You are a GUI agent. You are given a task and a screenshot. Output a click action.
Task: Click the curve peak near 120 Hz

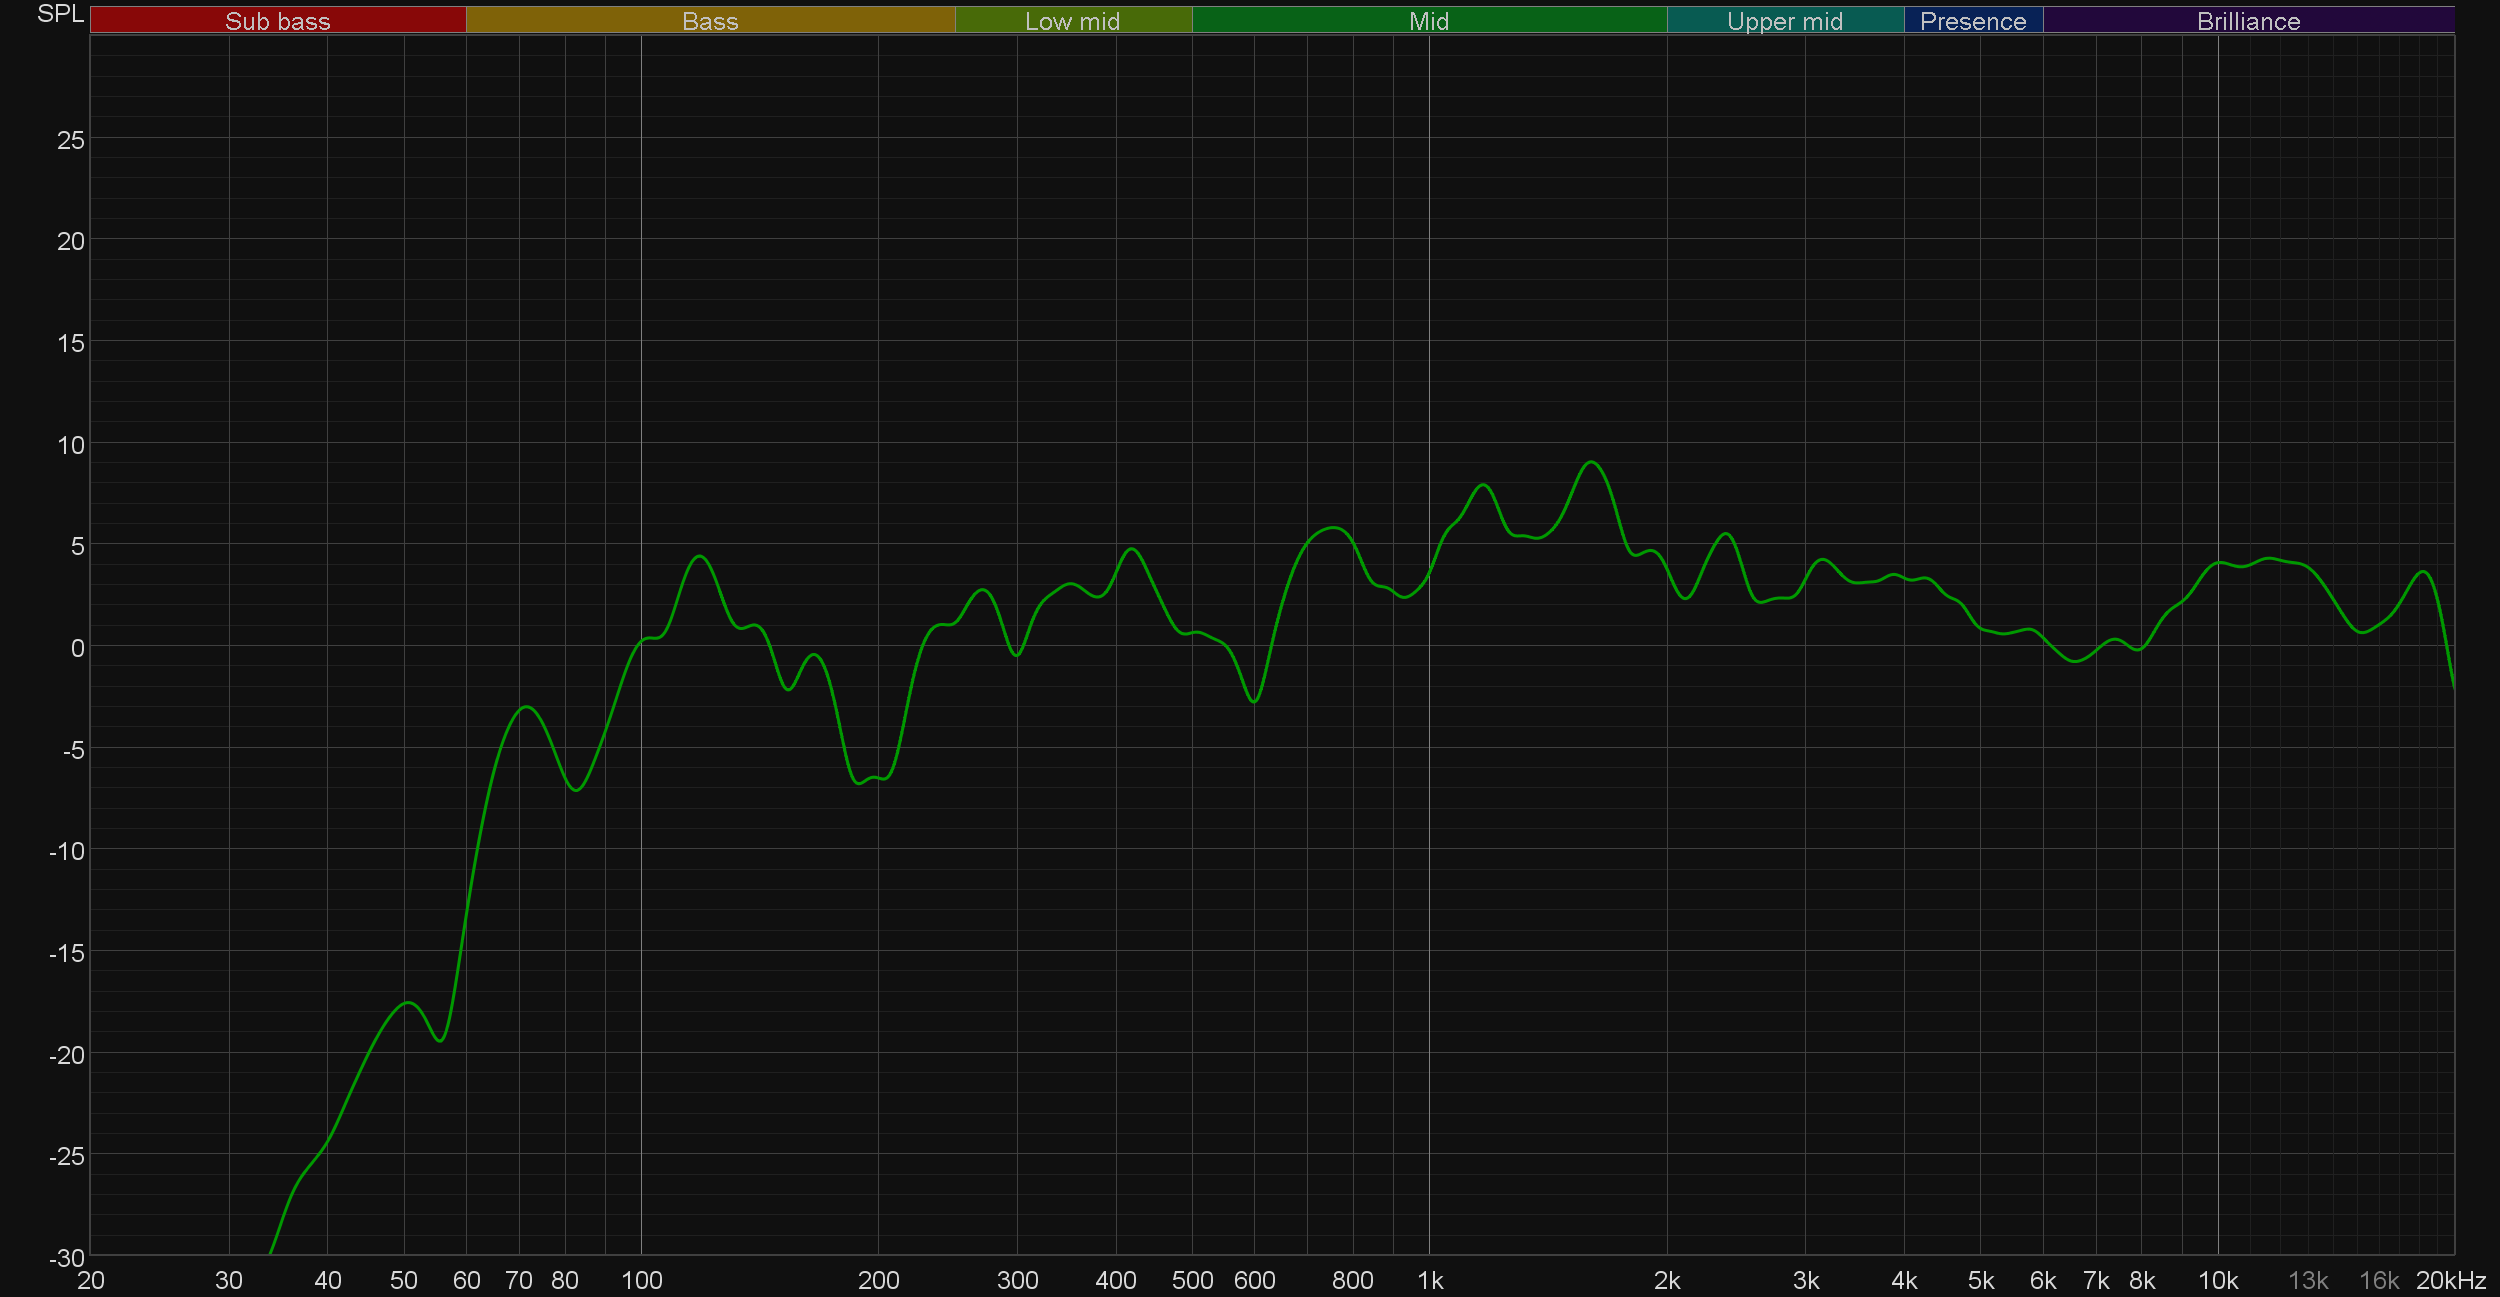pyautogui.click(x=700, y=556)
